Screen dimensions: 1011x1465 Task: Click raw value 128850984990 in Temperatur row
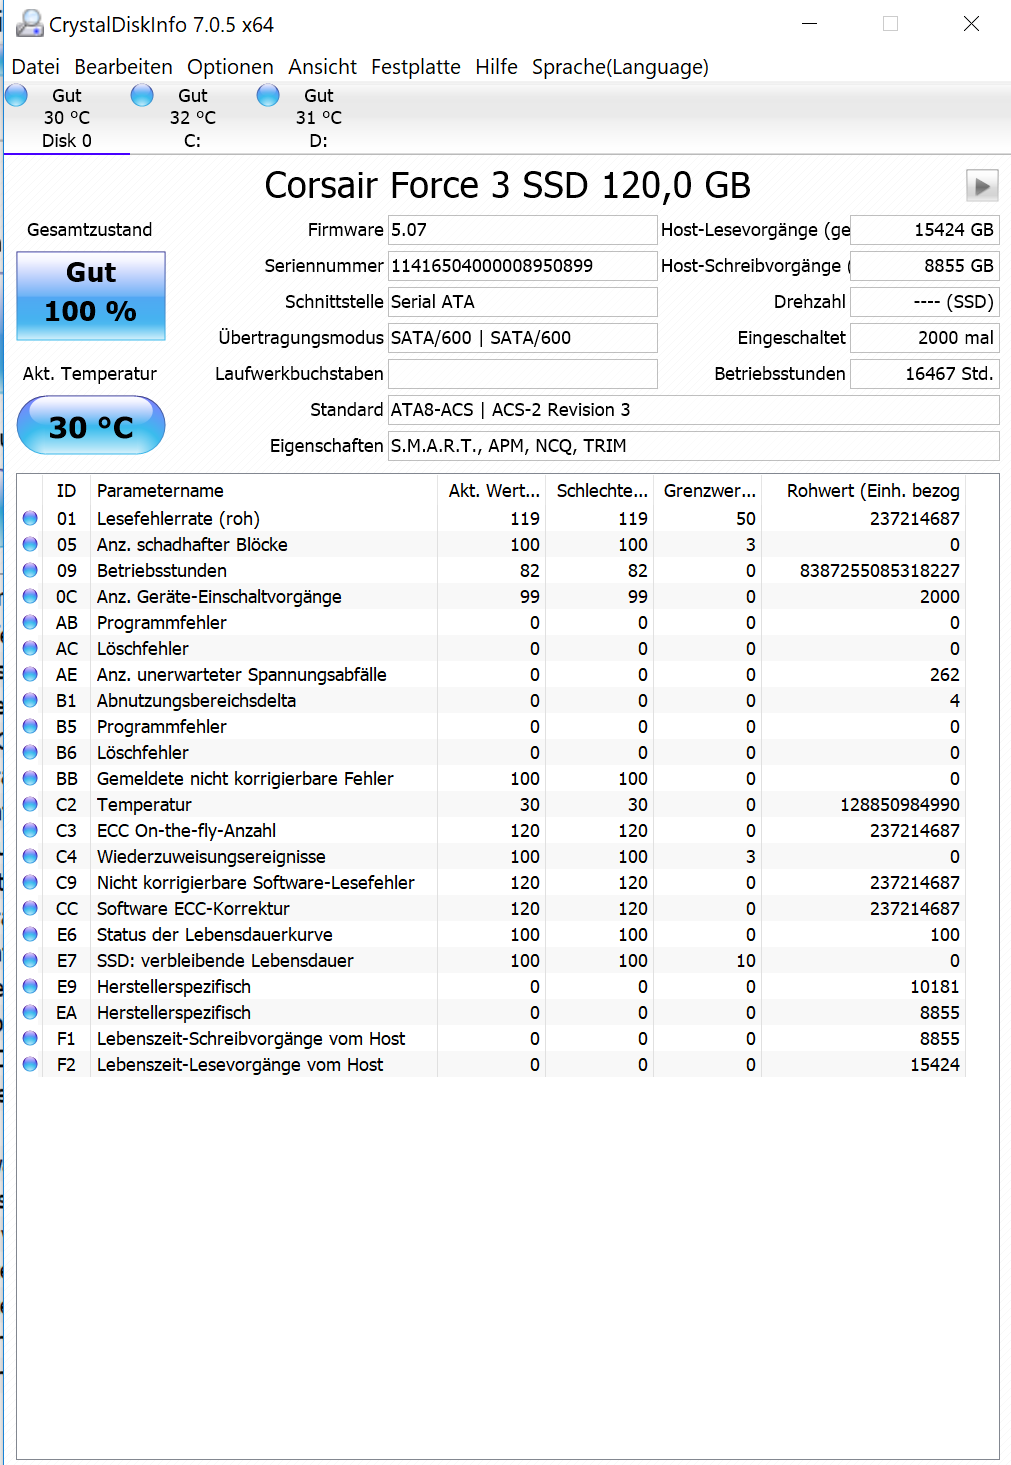click(x=900, y=804)
